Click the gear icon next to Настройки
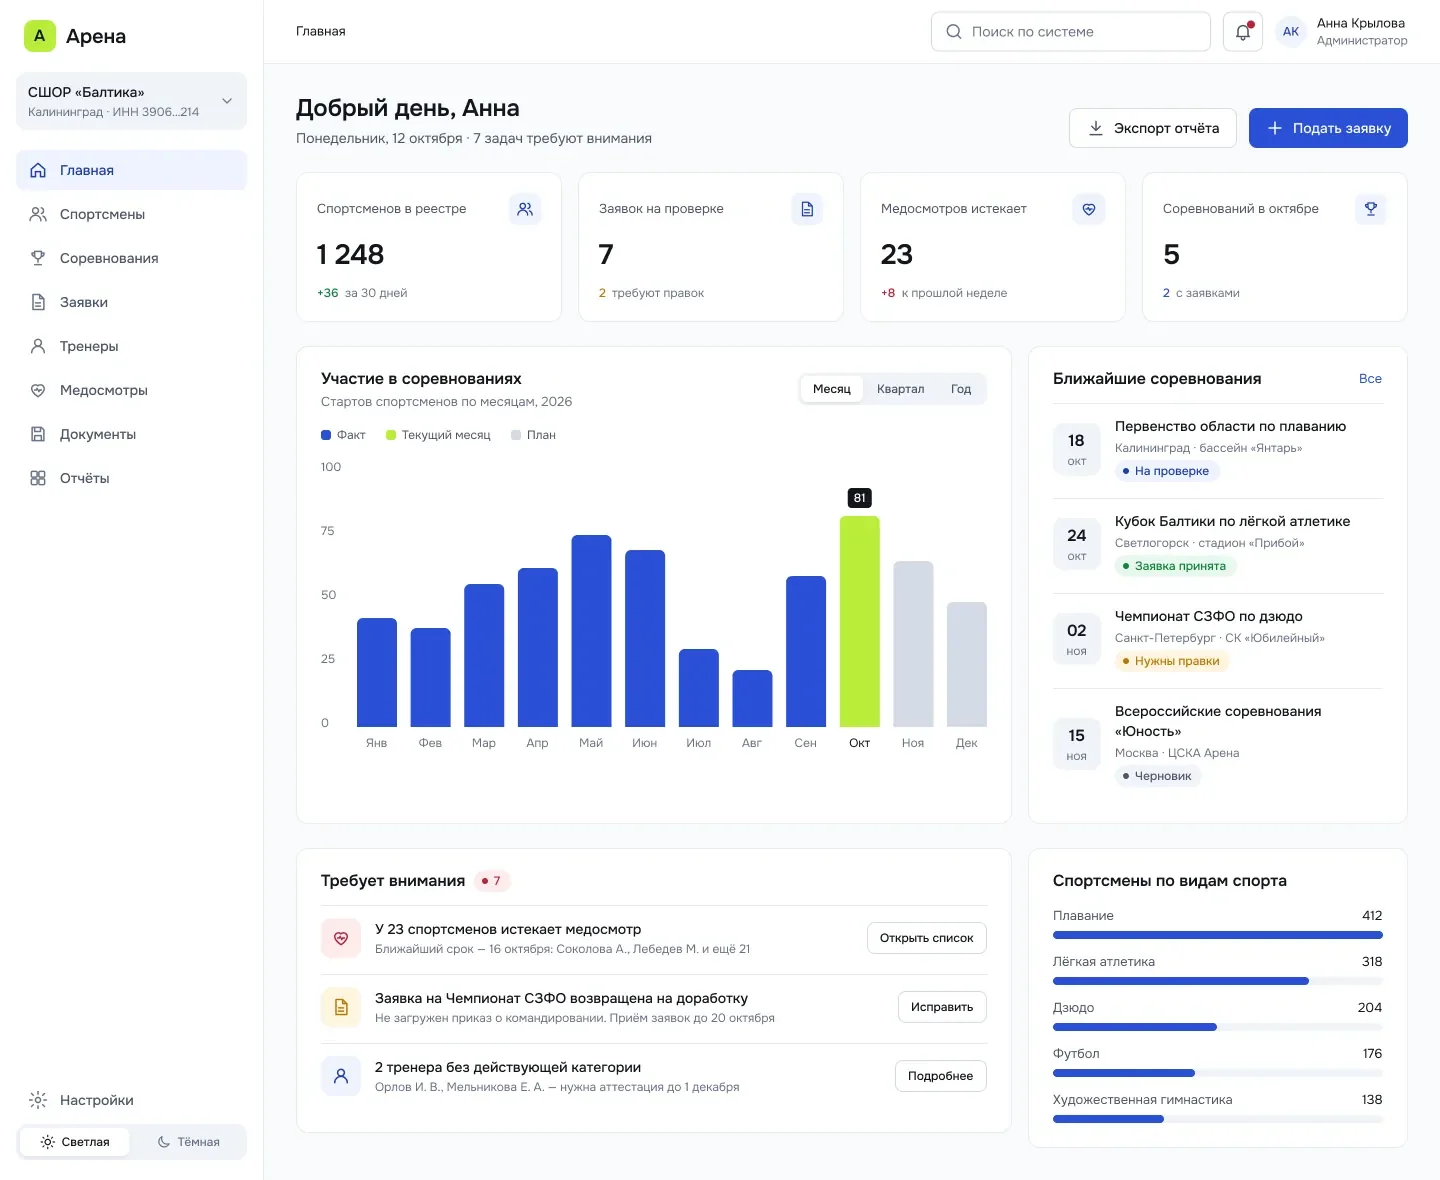Image resolution: width=1440 pixels, height=1180 pixels. [38, 1100]
